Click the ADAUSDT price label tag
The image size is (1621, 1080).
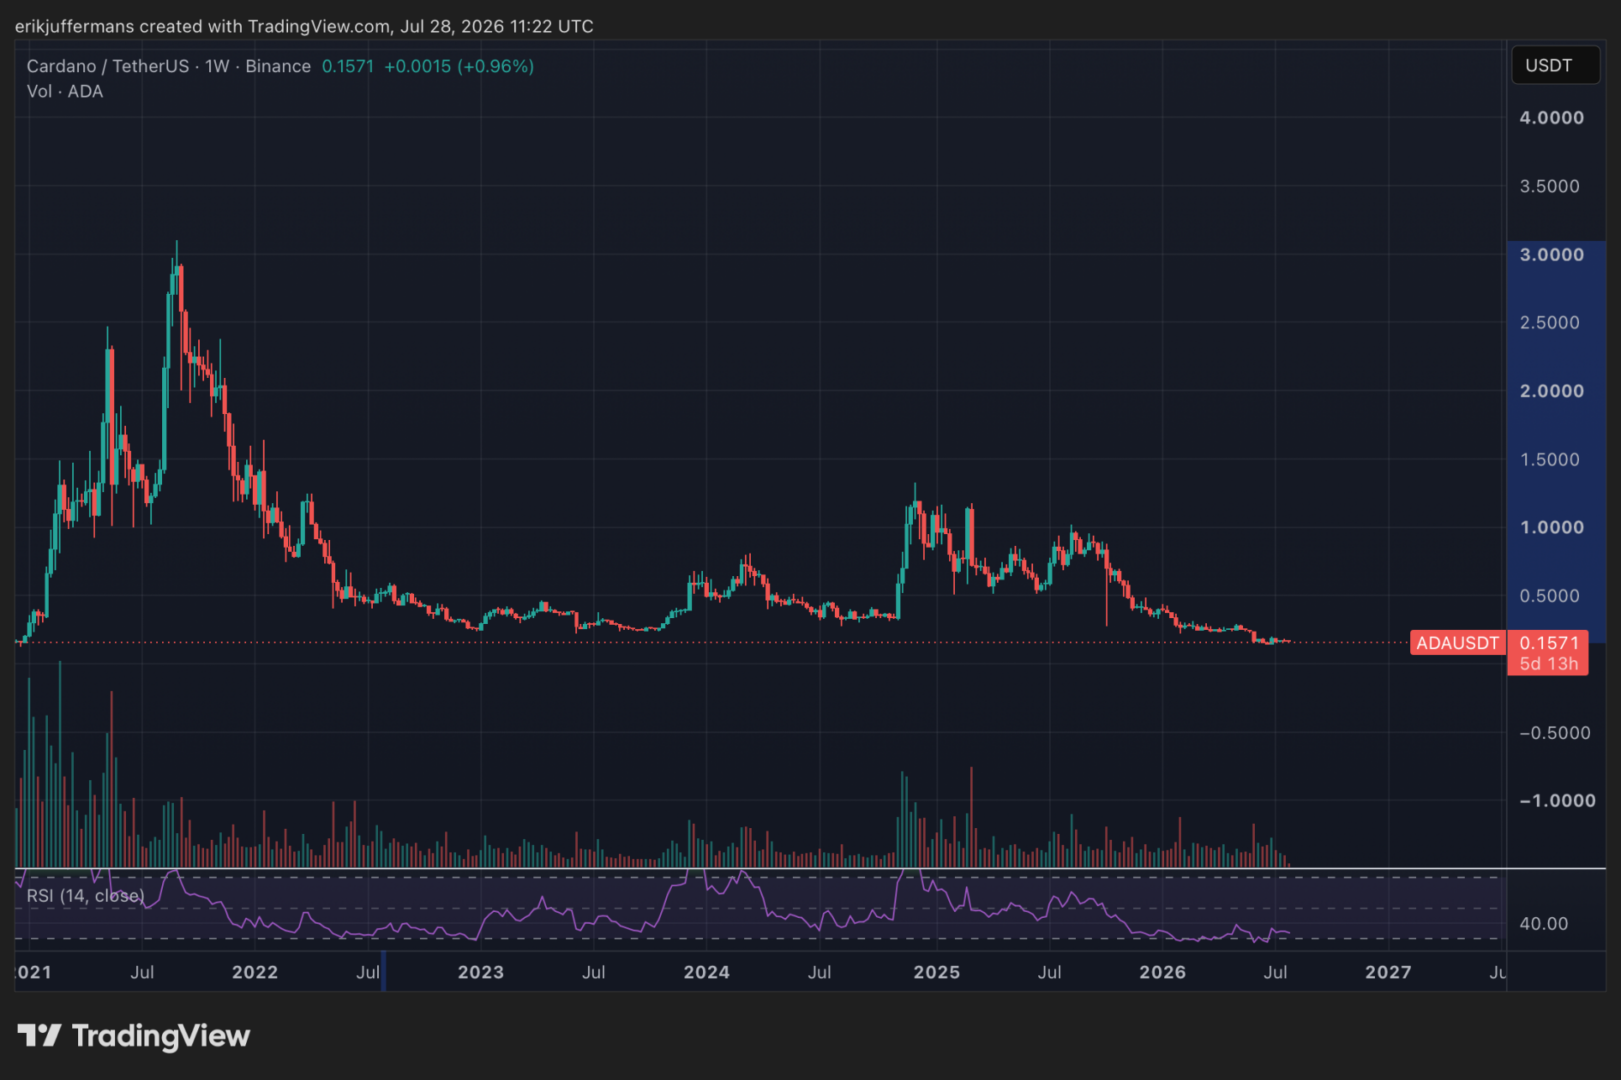tap(1457, 643)
